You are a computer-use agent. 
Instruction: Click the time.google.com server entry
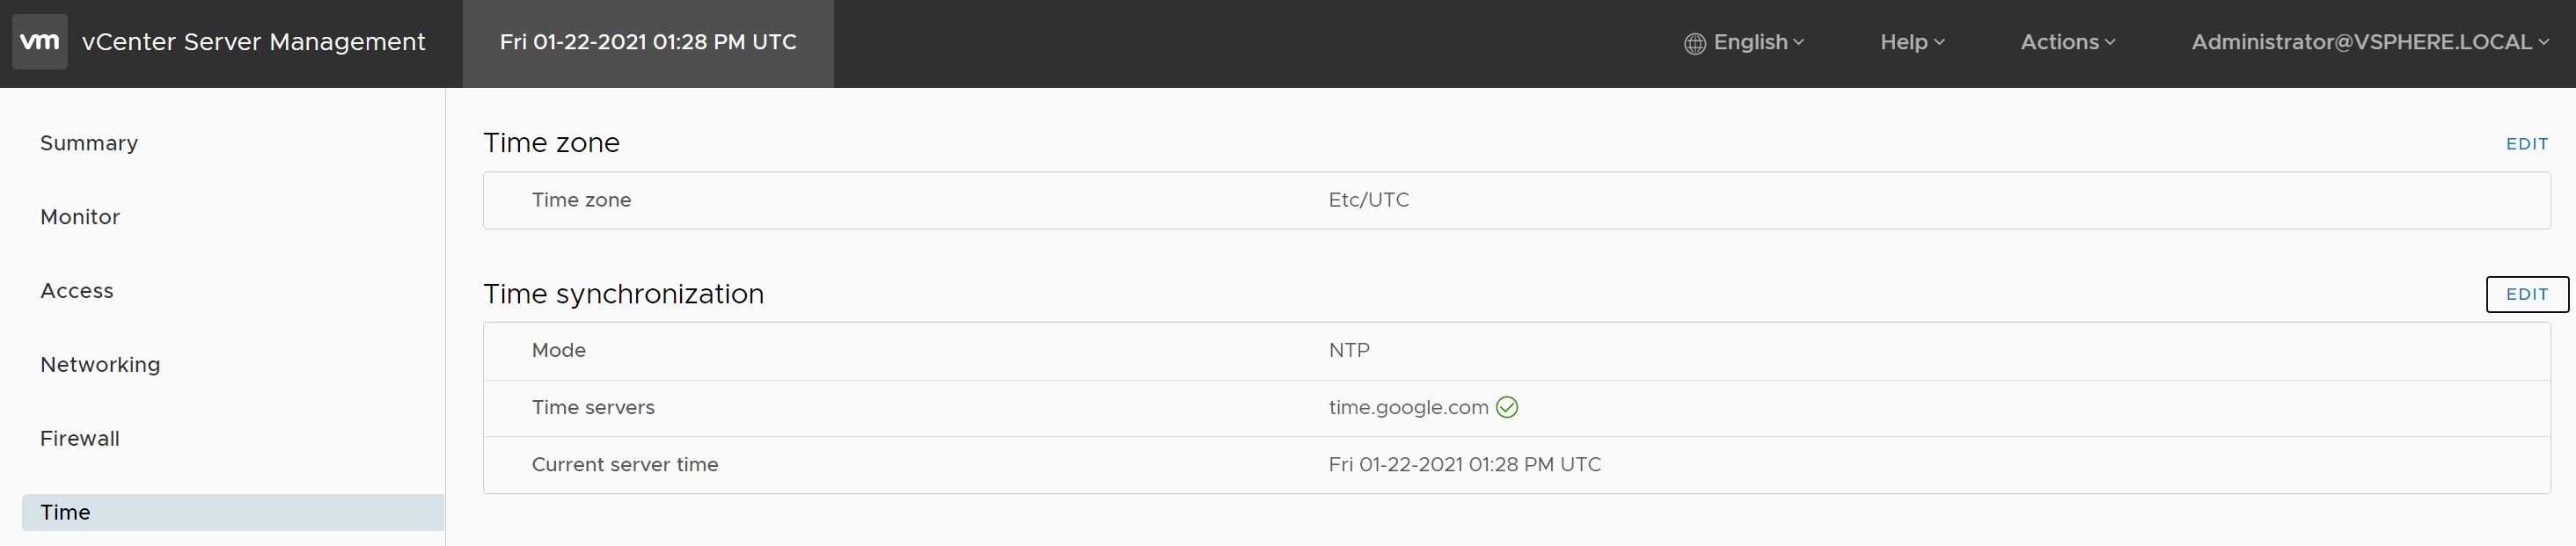pos(1408,407)
